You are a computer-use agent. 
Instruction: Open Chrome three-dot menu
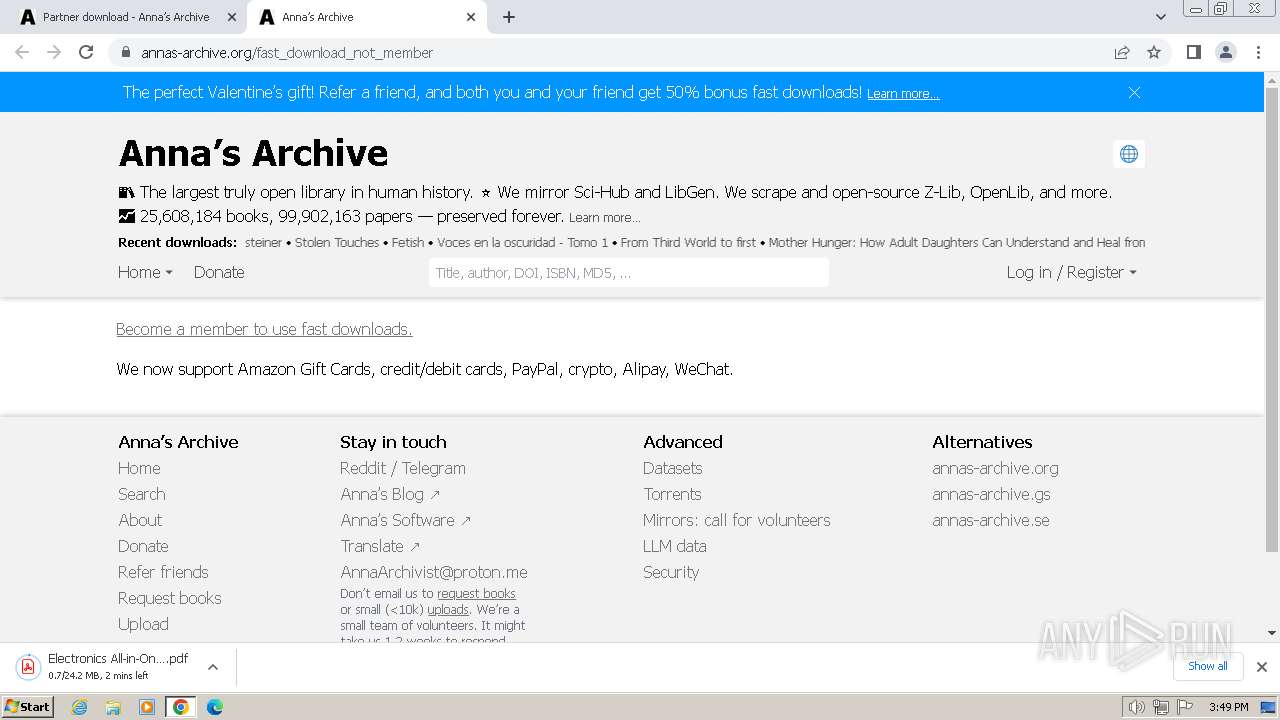pos(1258,52)
